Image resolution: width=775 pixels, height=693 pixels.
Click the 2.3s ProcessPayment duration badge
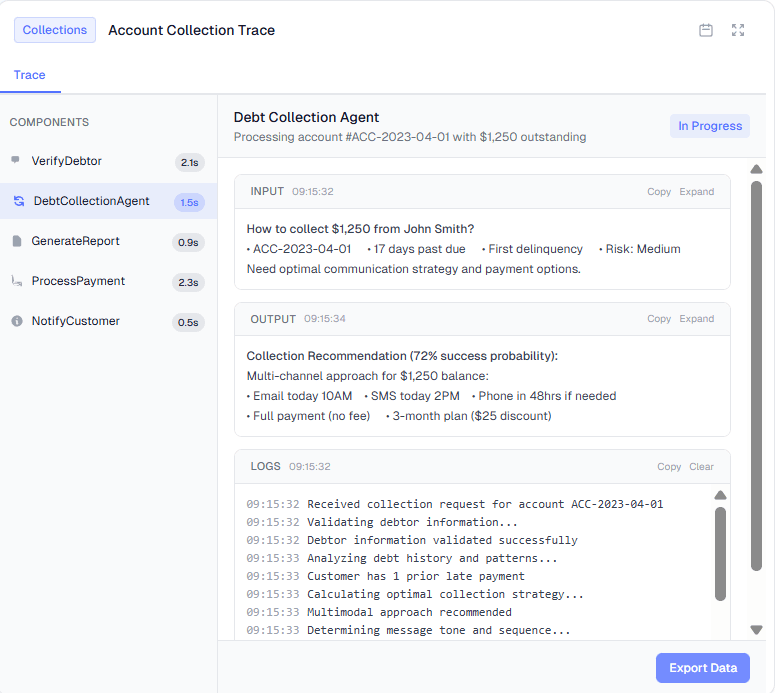[188, 283]
